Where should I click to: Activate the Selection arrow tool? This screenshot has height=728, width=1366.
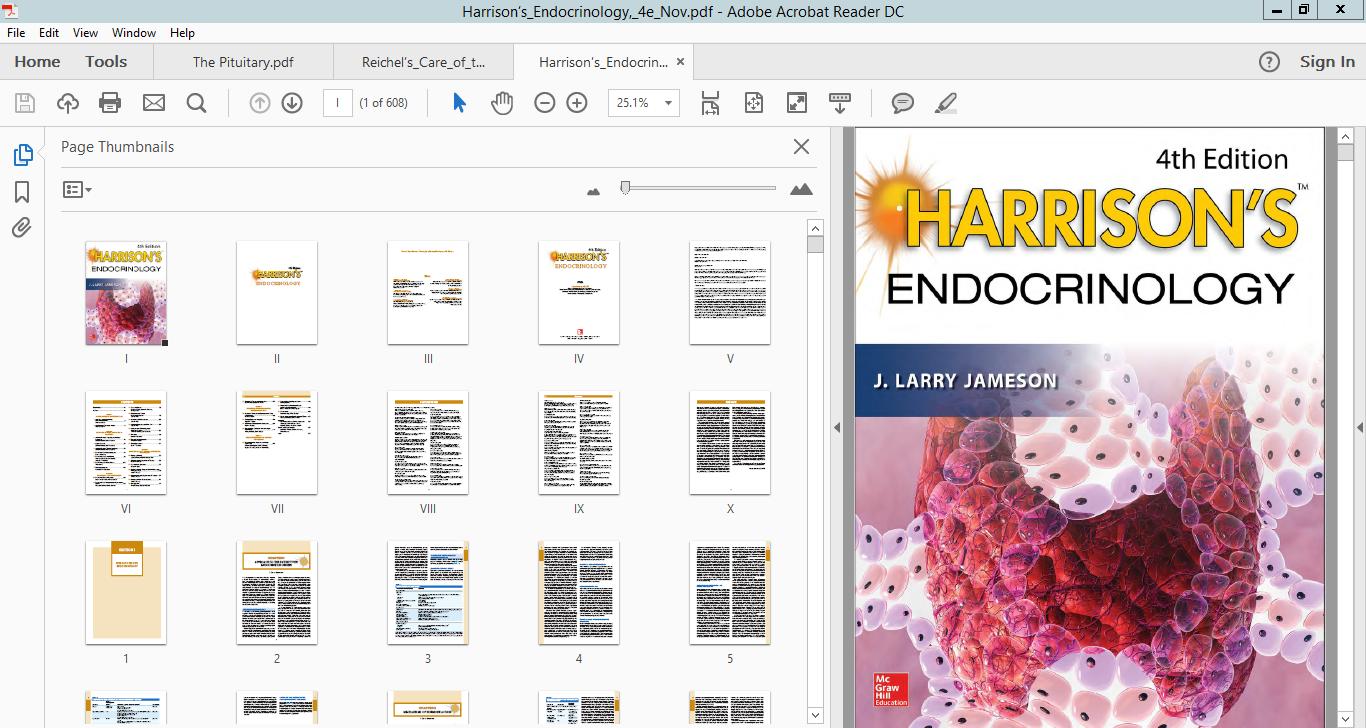(x=459, y=102)
